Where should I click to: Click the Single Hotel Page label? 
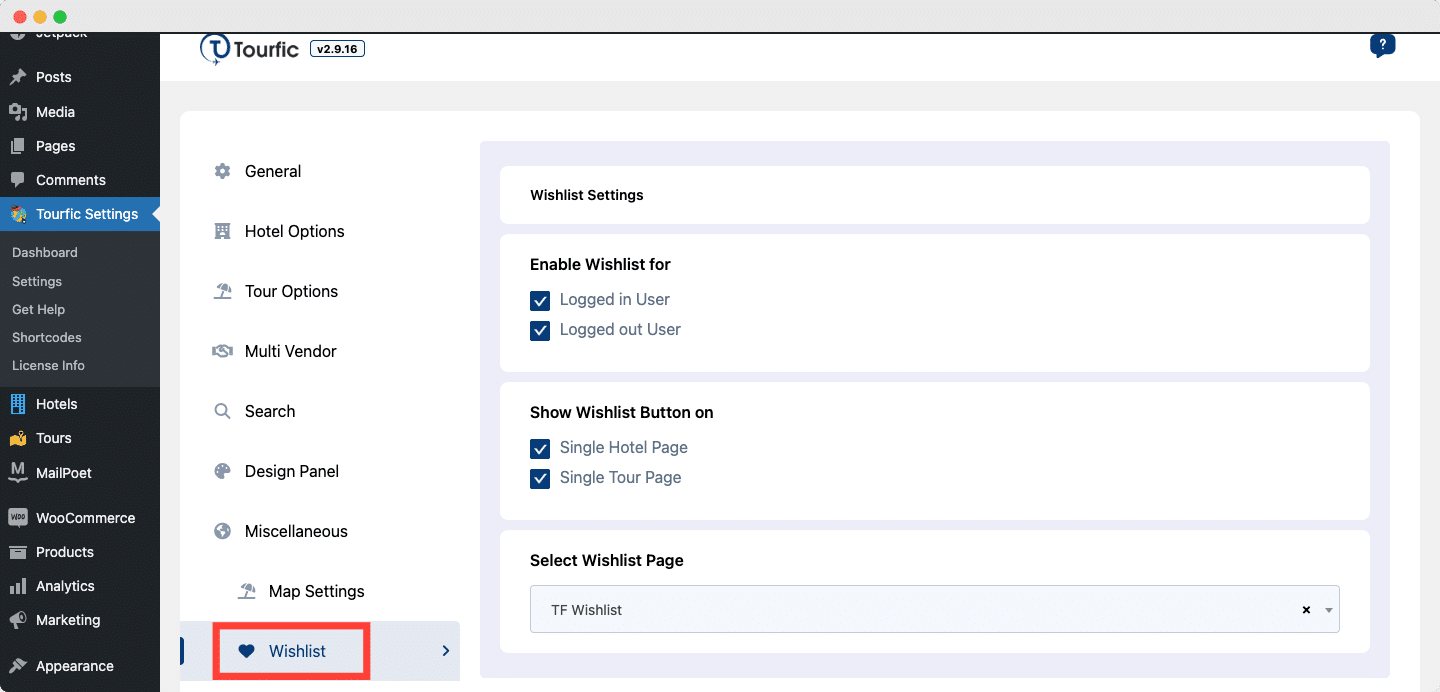point(624,447)
